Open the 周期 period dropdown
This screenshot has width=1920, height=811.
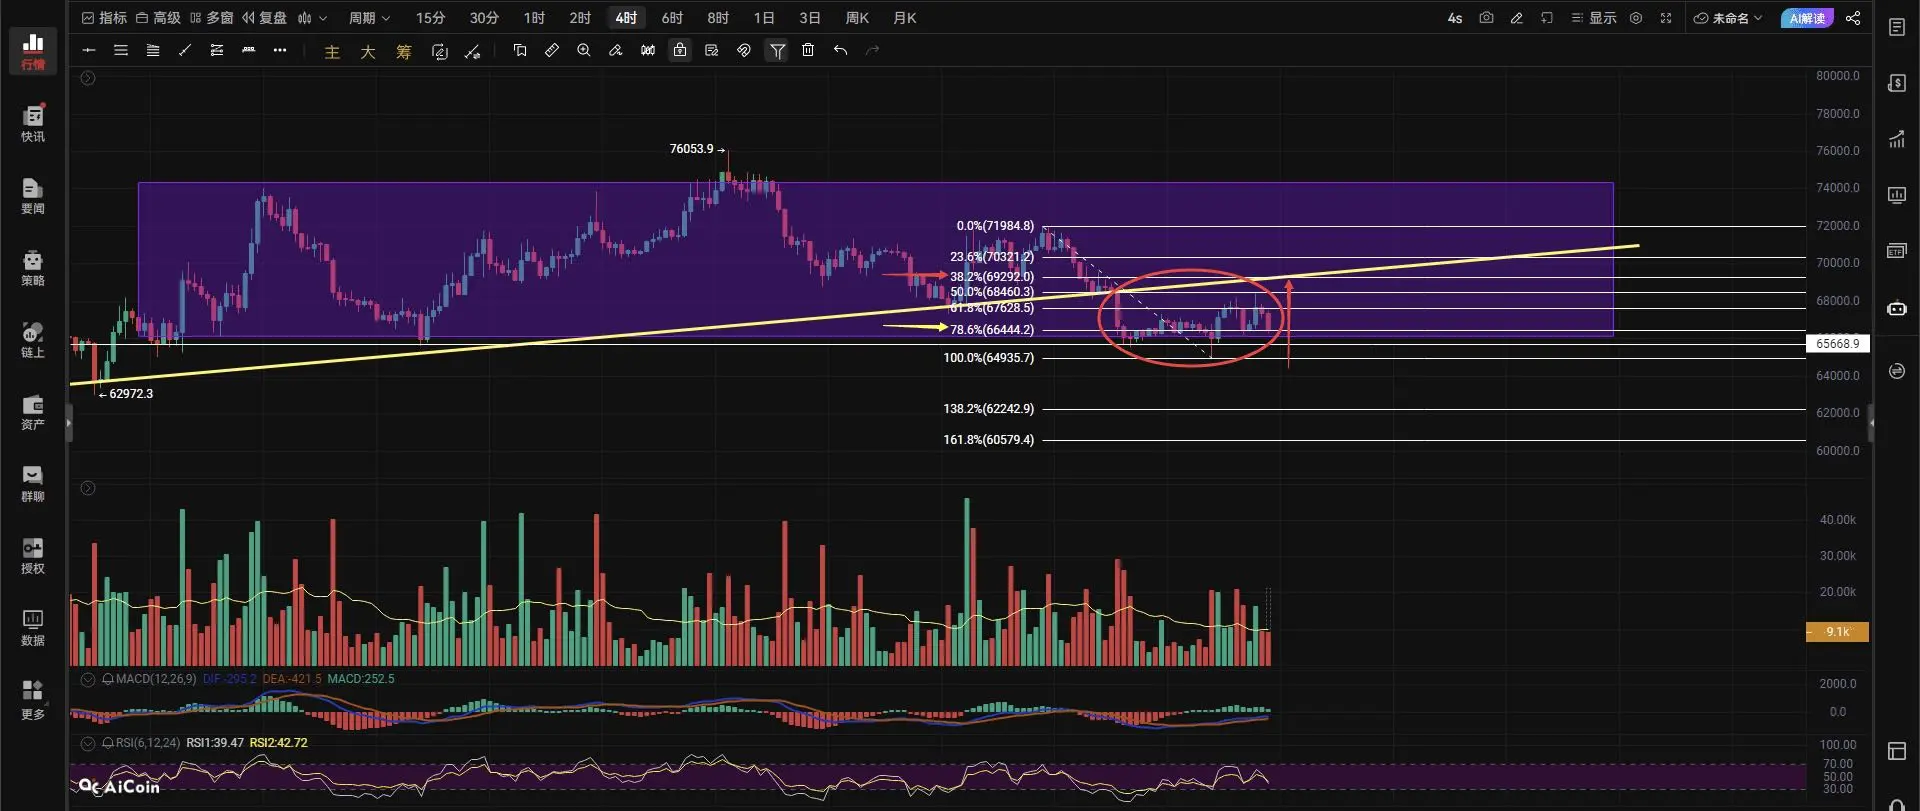click(369, 18)
